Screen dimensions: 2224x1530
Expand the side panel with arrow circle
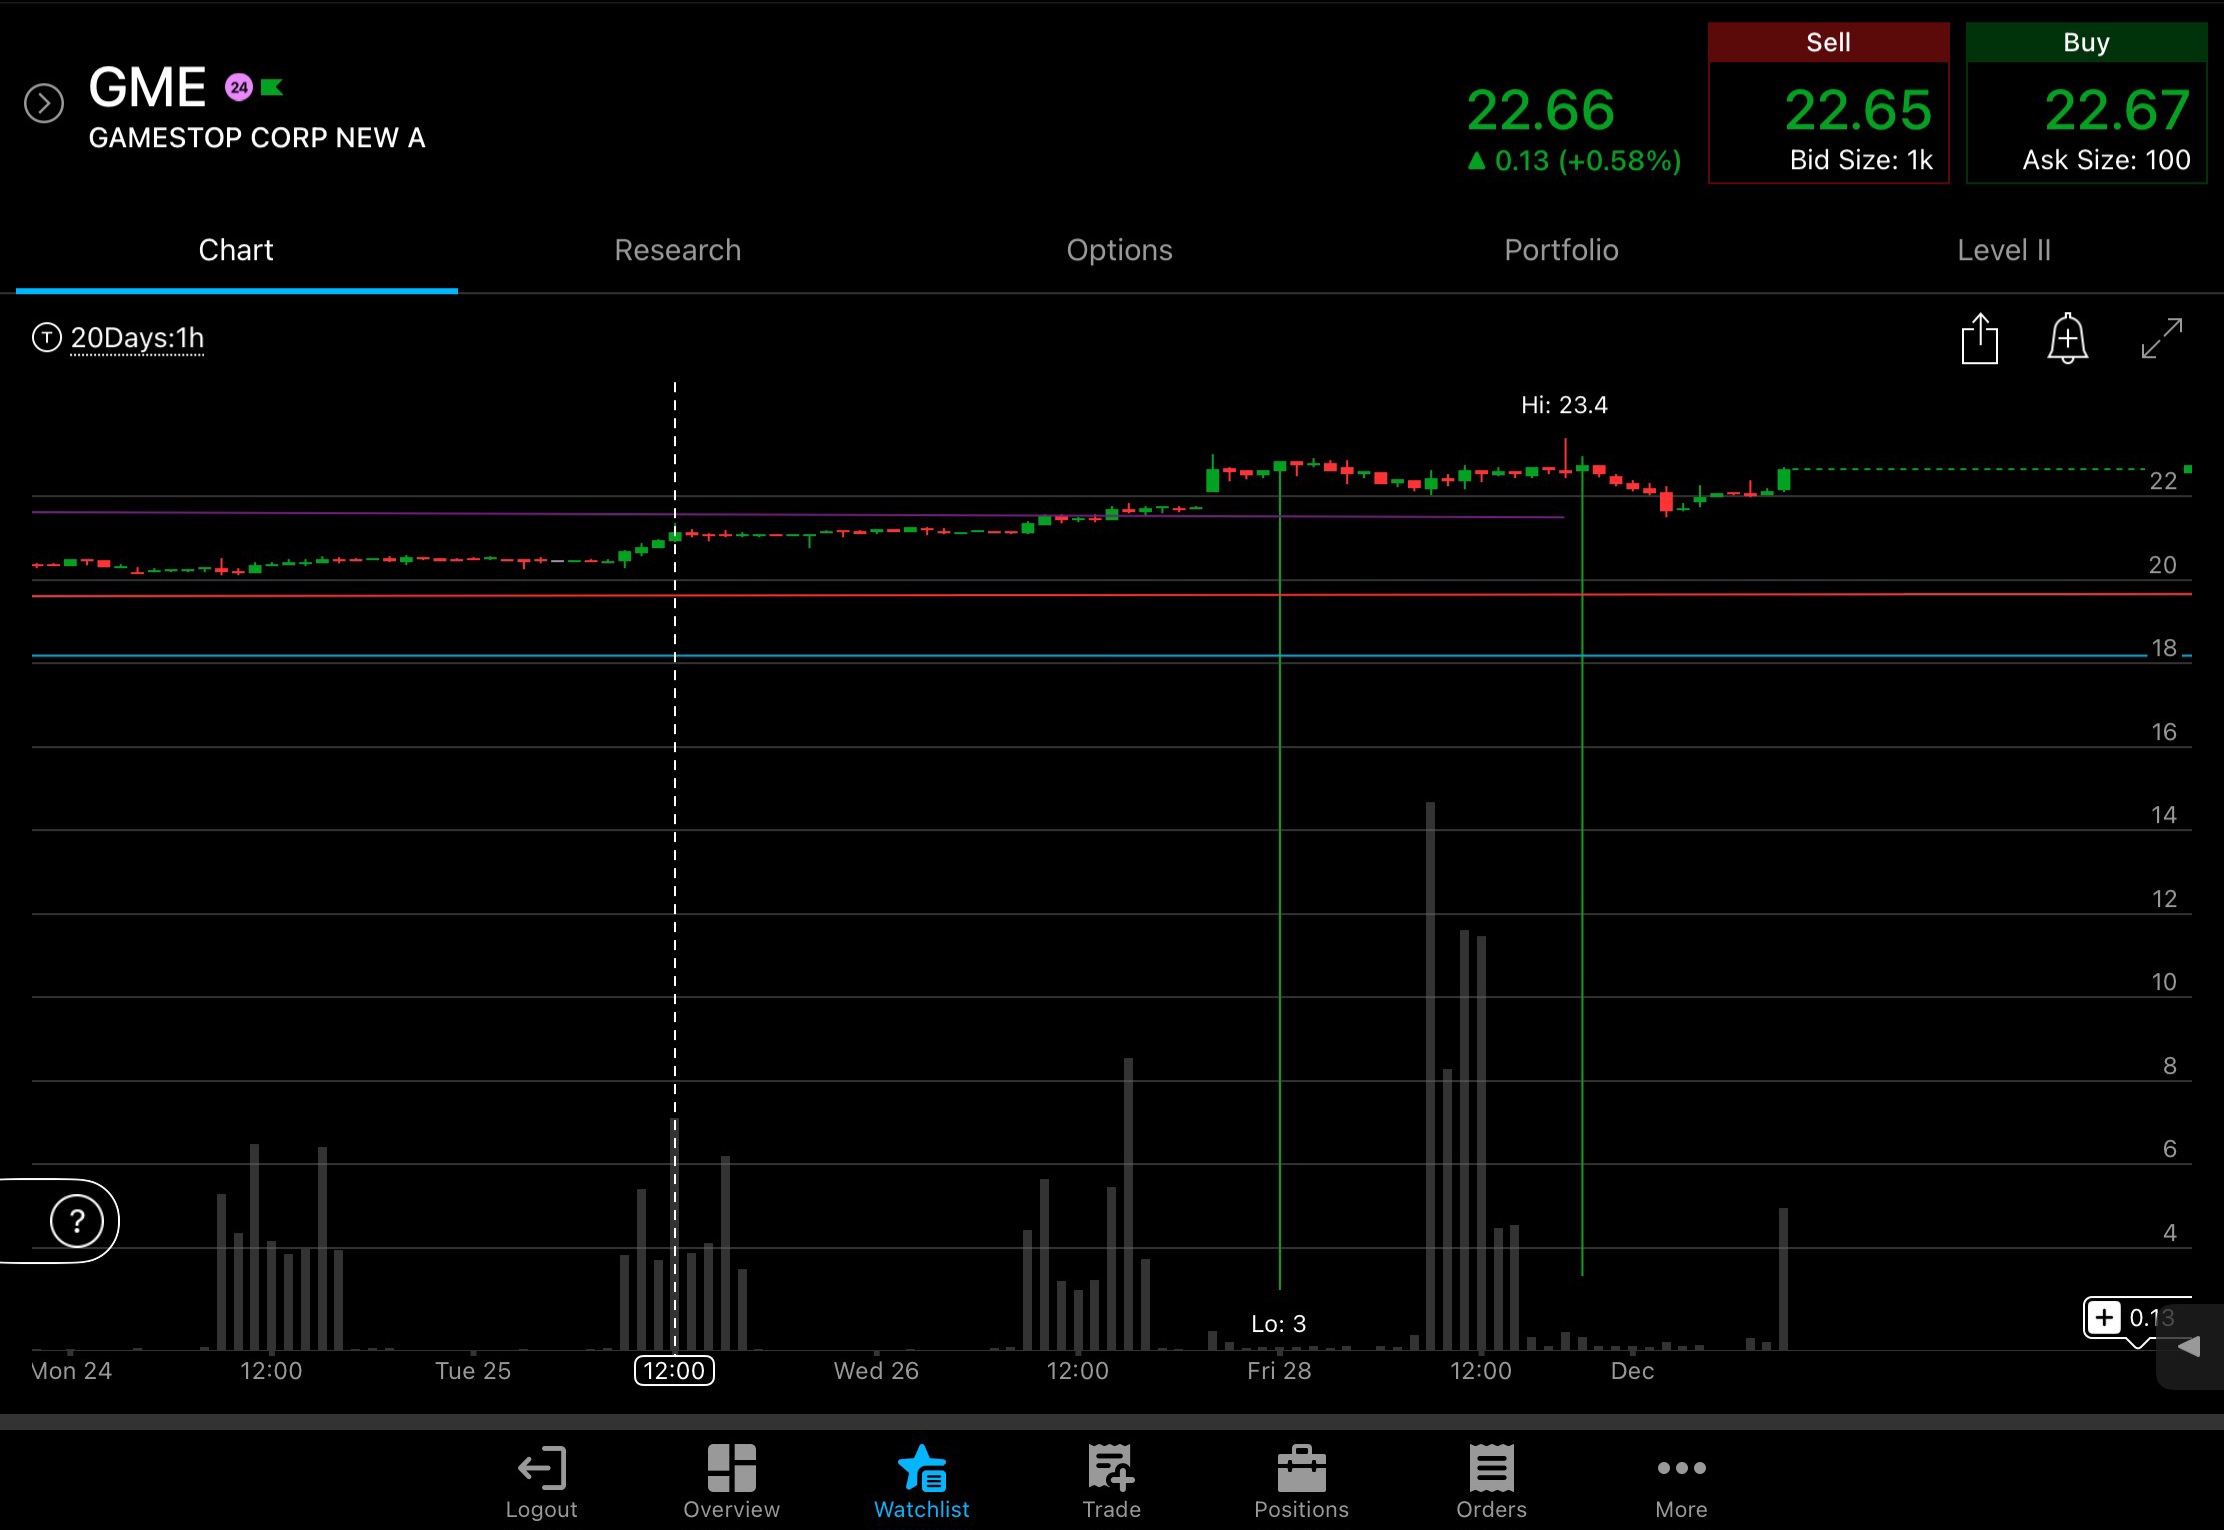(44, 103)
